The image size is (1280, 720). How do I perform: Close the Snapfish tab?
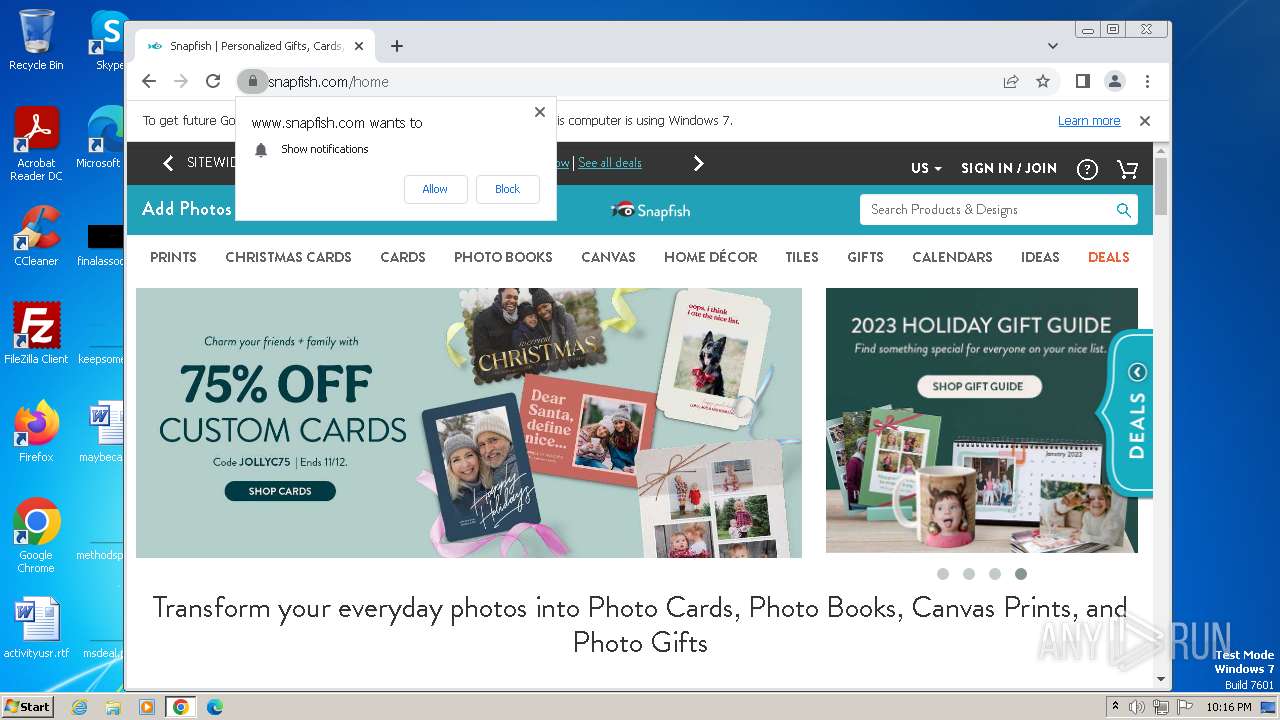[x=359, y=46]
